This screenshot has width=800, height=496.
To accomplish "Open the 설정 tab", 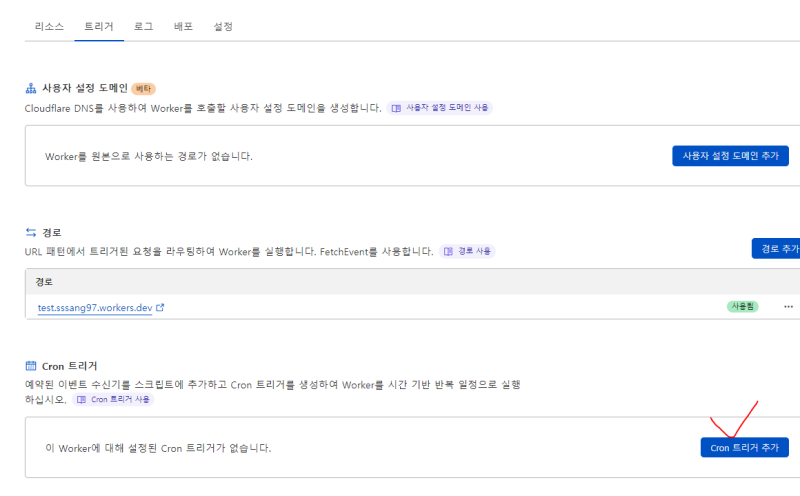I will (x=223, y=26).
